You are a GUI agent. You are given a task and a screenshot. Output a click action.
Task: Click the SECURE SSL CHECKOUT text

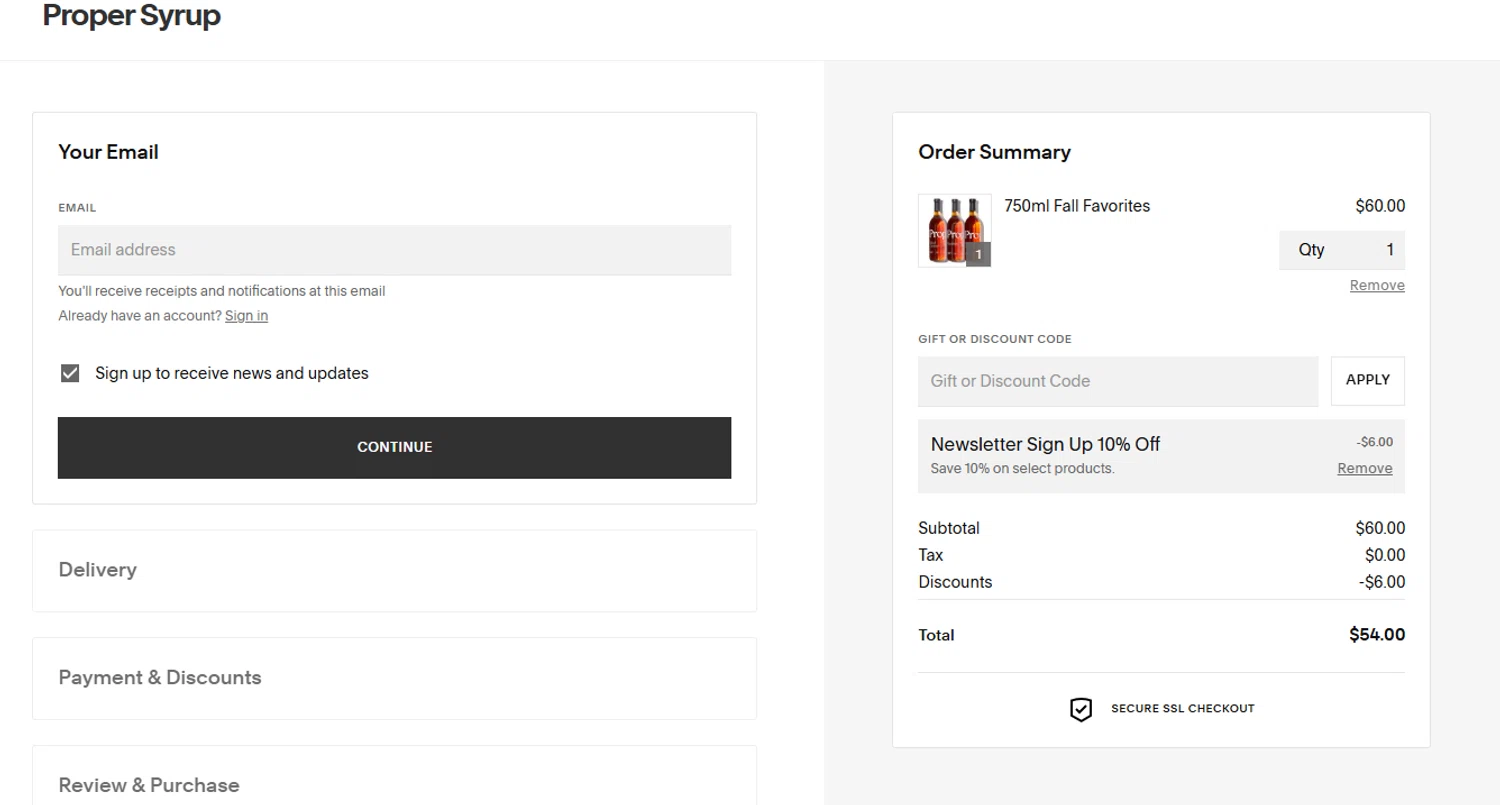click(1182, 709)
